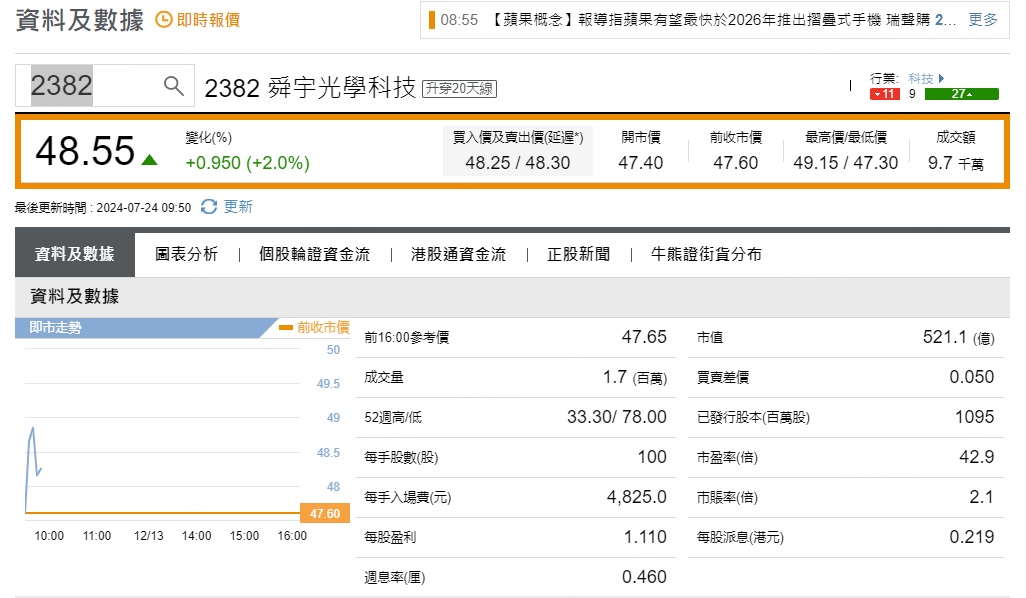1026x598 pixels.
Task: Open the 蘋果概念 news headline
Action: 722,20
